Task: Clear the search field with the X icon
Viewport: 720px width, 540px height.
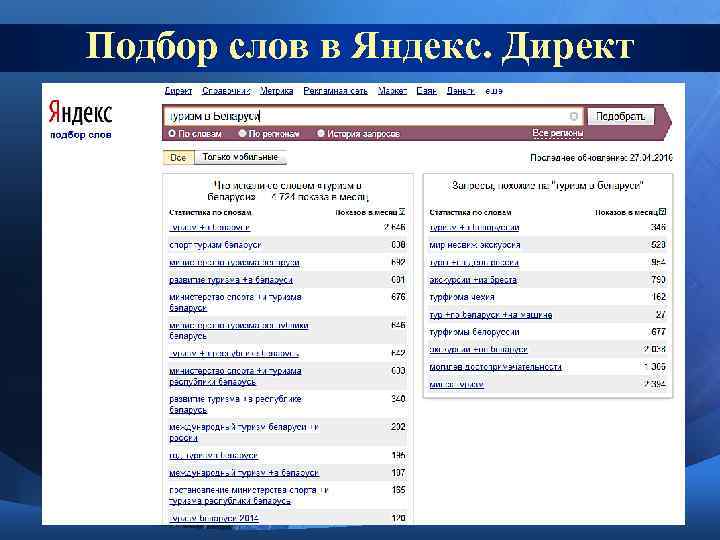Action: pyautogui.click(x=573, y=116)
